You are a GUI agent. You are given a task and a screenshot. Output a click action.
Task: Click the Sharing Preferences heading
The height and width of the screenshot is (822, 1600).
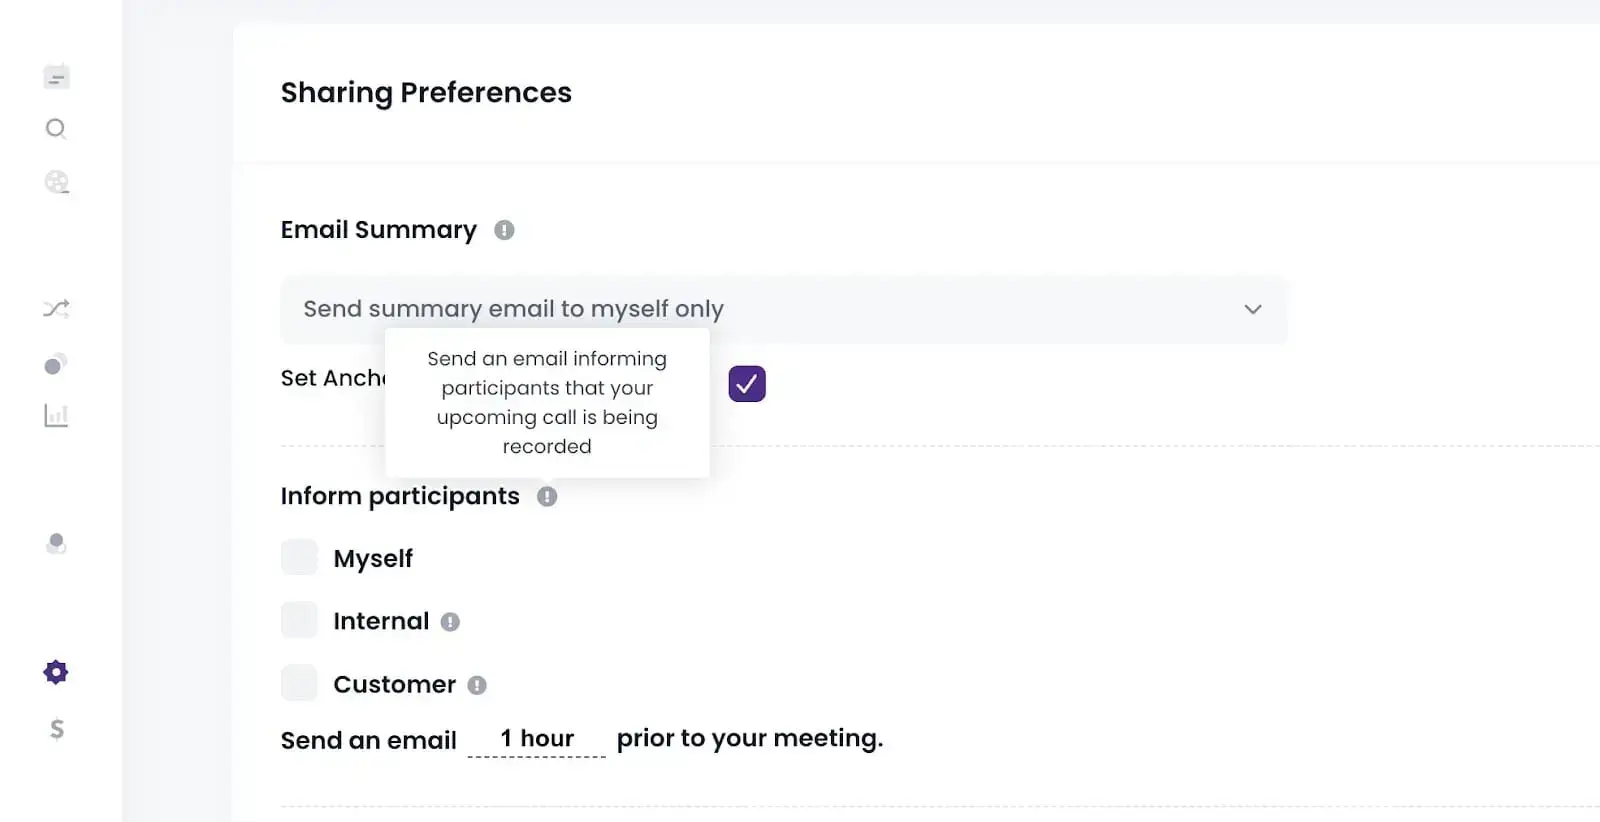[x=426, y=92]
